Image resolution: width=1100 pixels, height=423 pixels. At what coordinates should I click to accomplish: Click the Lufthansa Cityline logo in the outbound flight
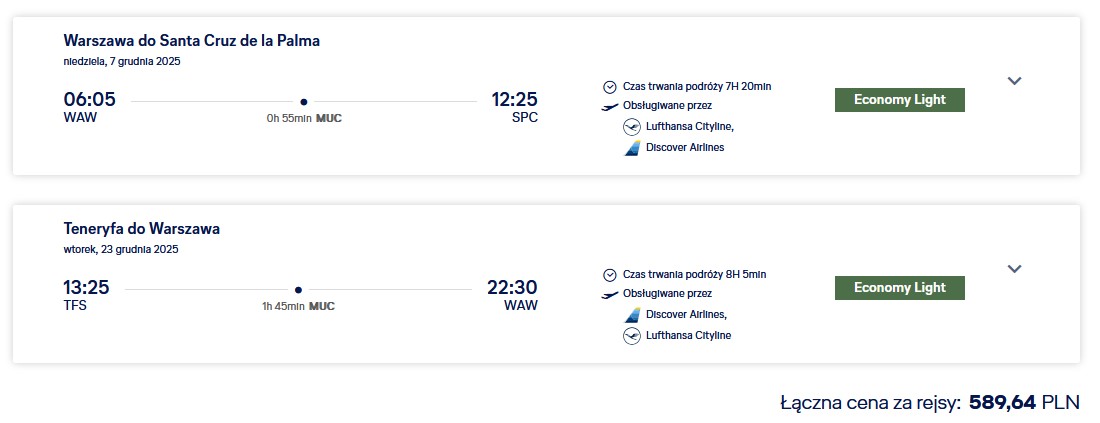(632, 128)
